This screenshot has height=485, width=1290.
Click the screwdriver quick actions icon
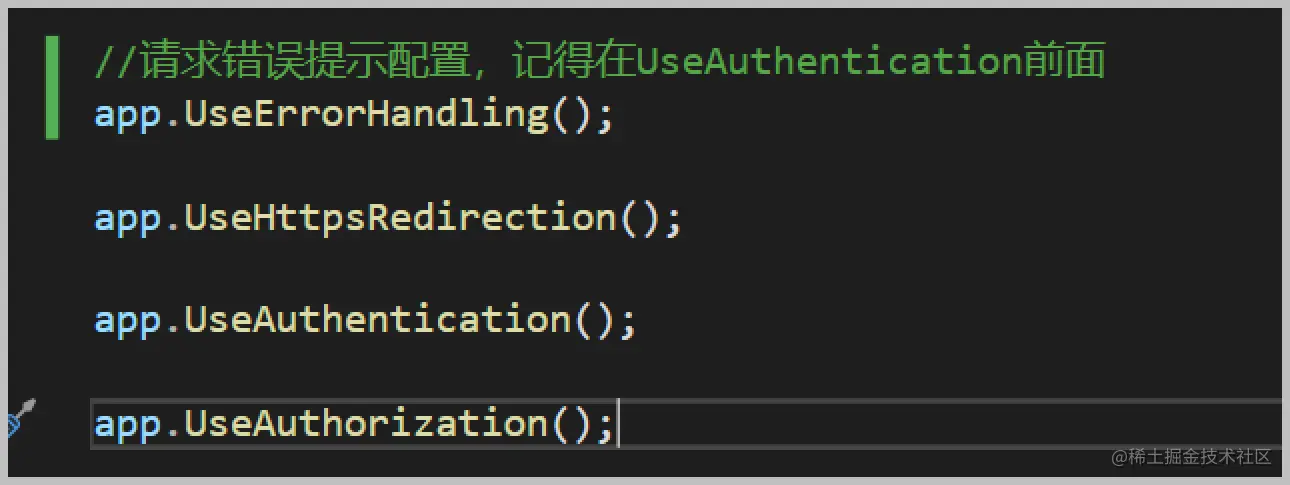20,417
